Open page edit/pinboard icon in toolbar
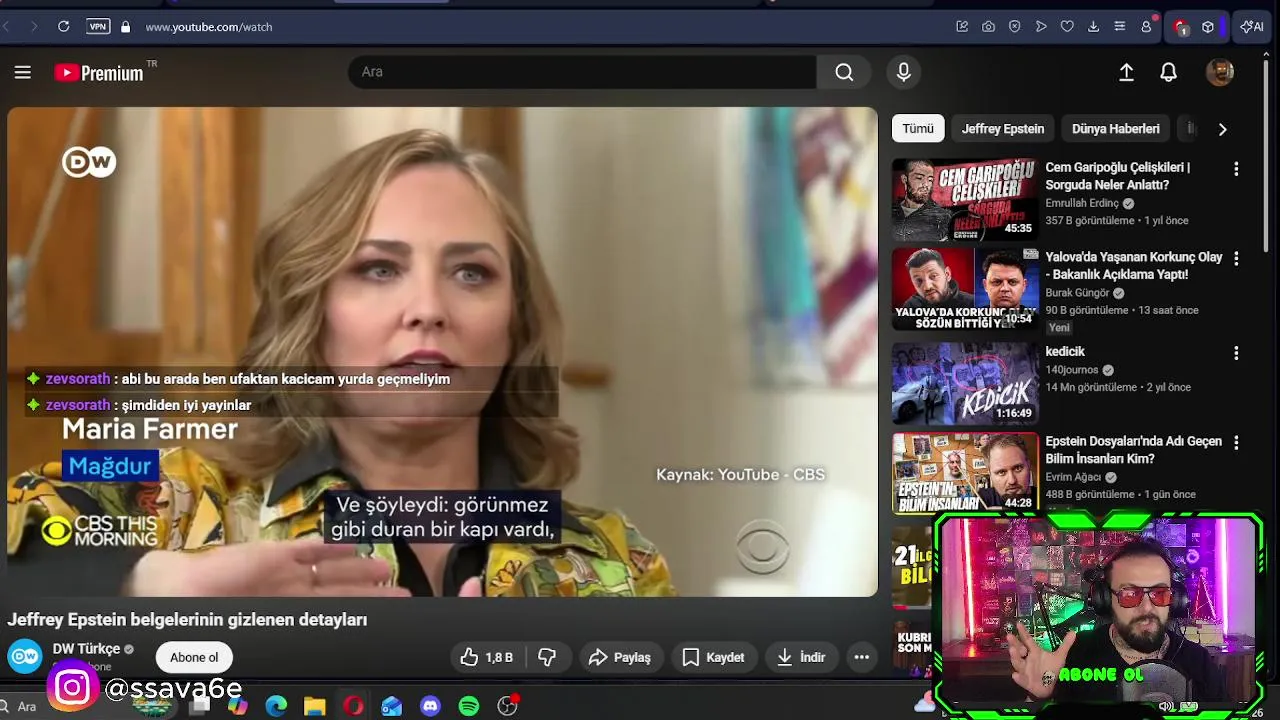 [x=962, y=27]
